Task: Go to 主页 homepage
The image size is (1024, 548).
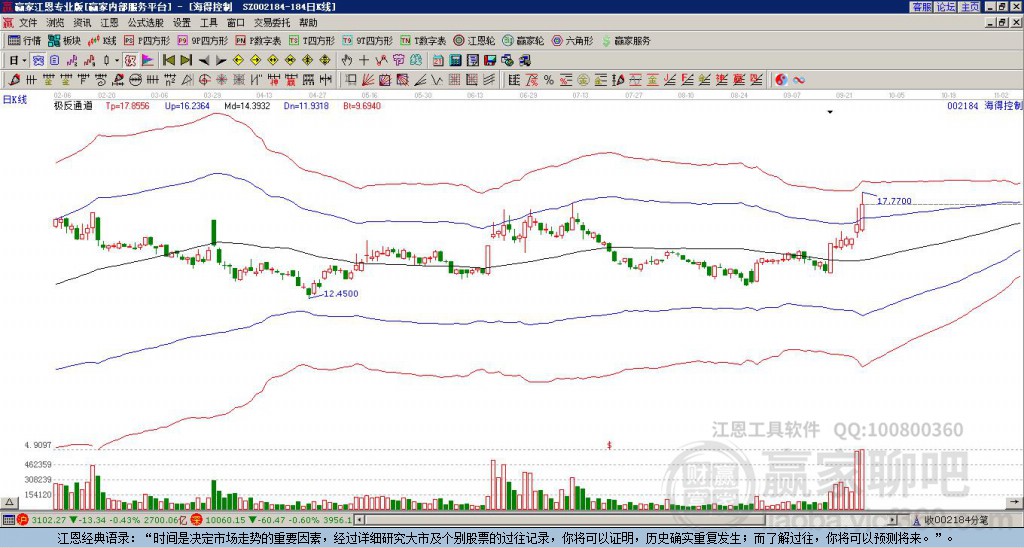Action: pos(970,7)
